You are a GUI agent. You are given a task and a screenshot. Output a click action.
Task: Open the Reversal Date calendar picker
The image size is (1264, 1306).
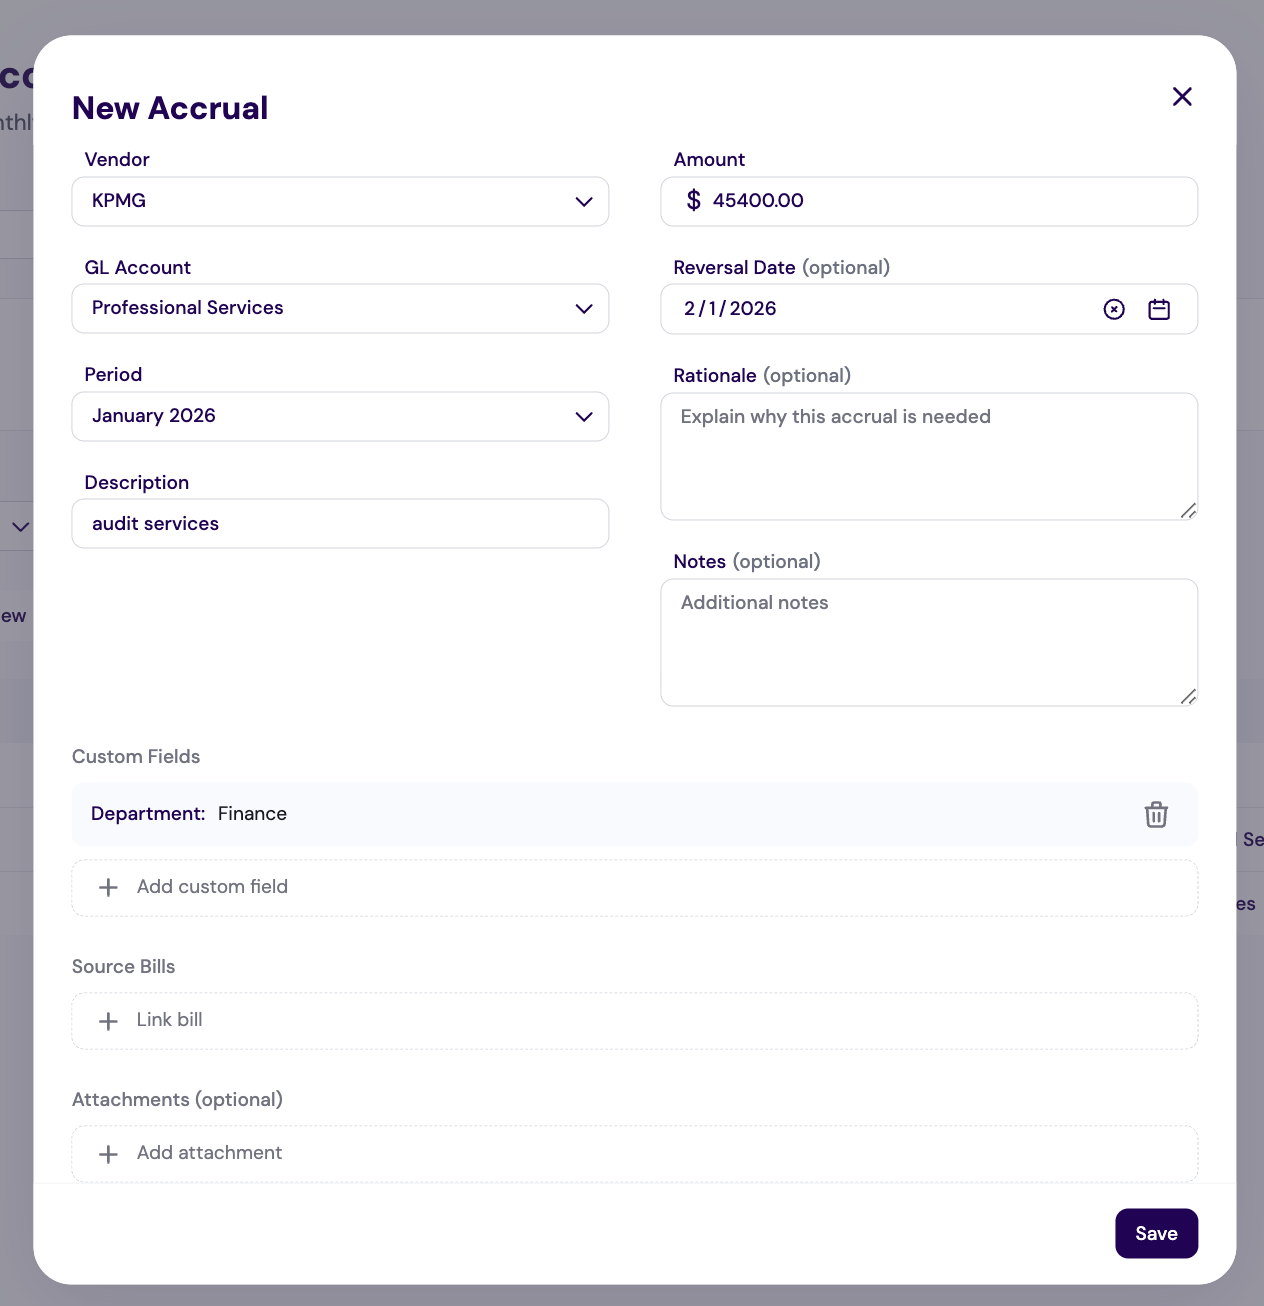pos(1159,310)
